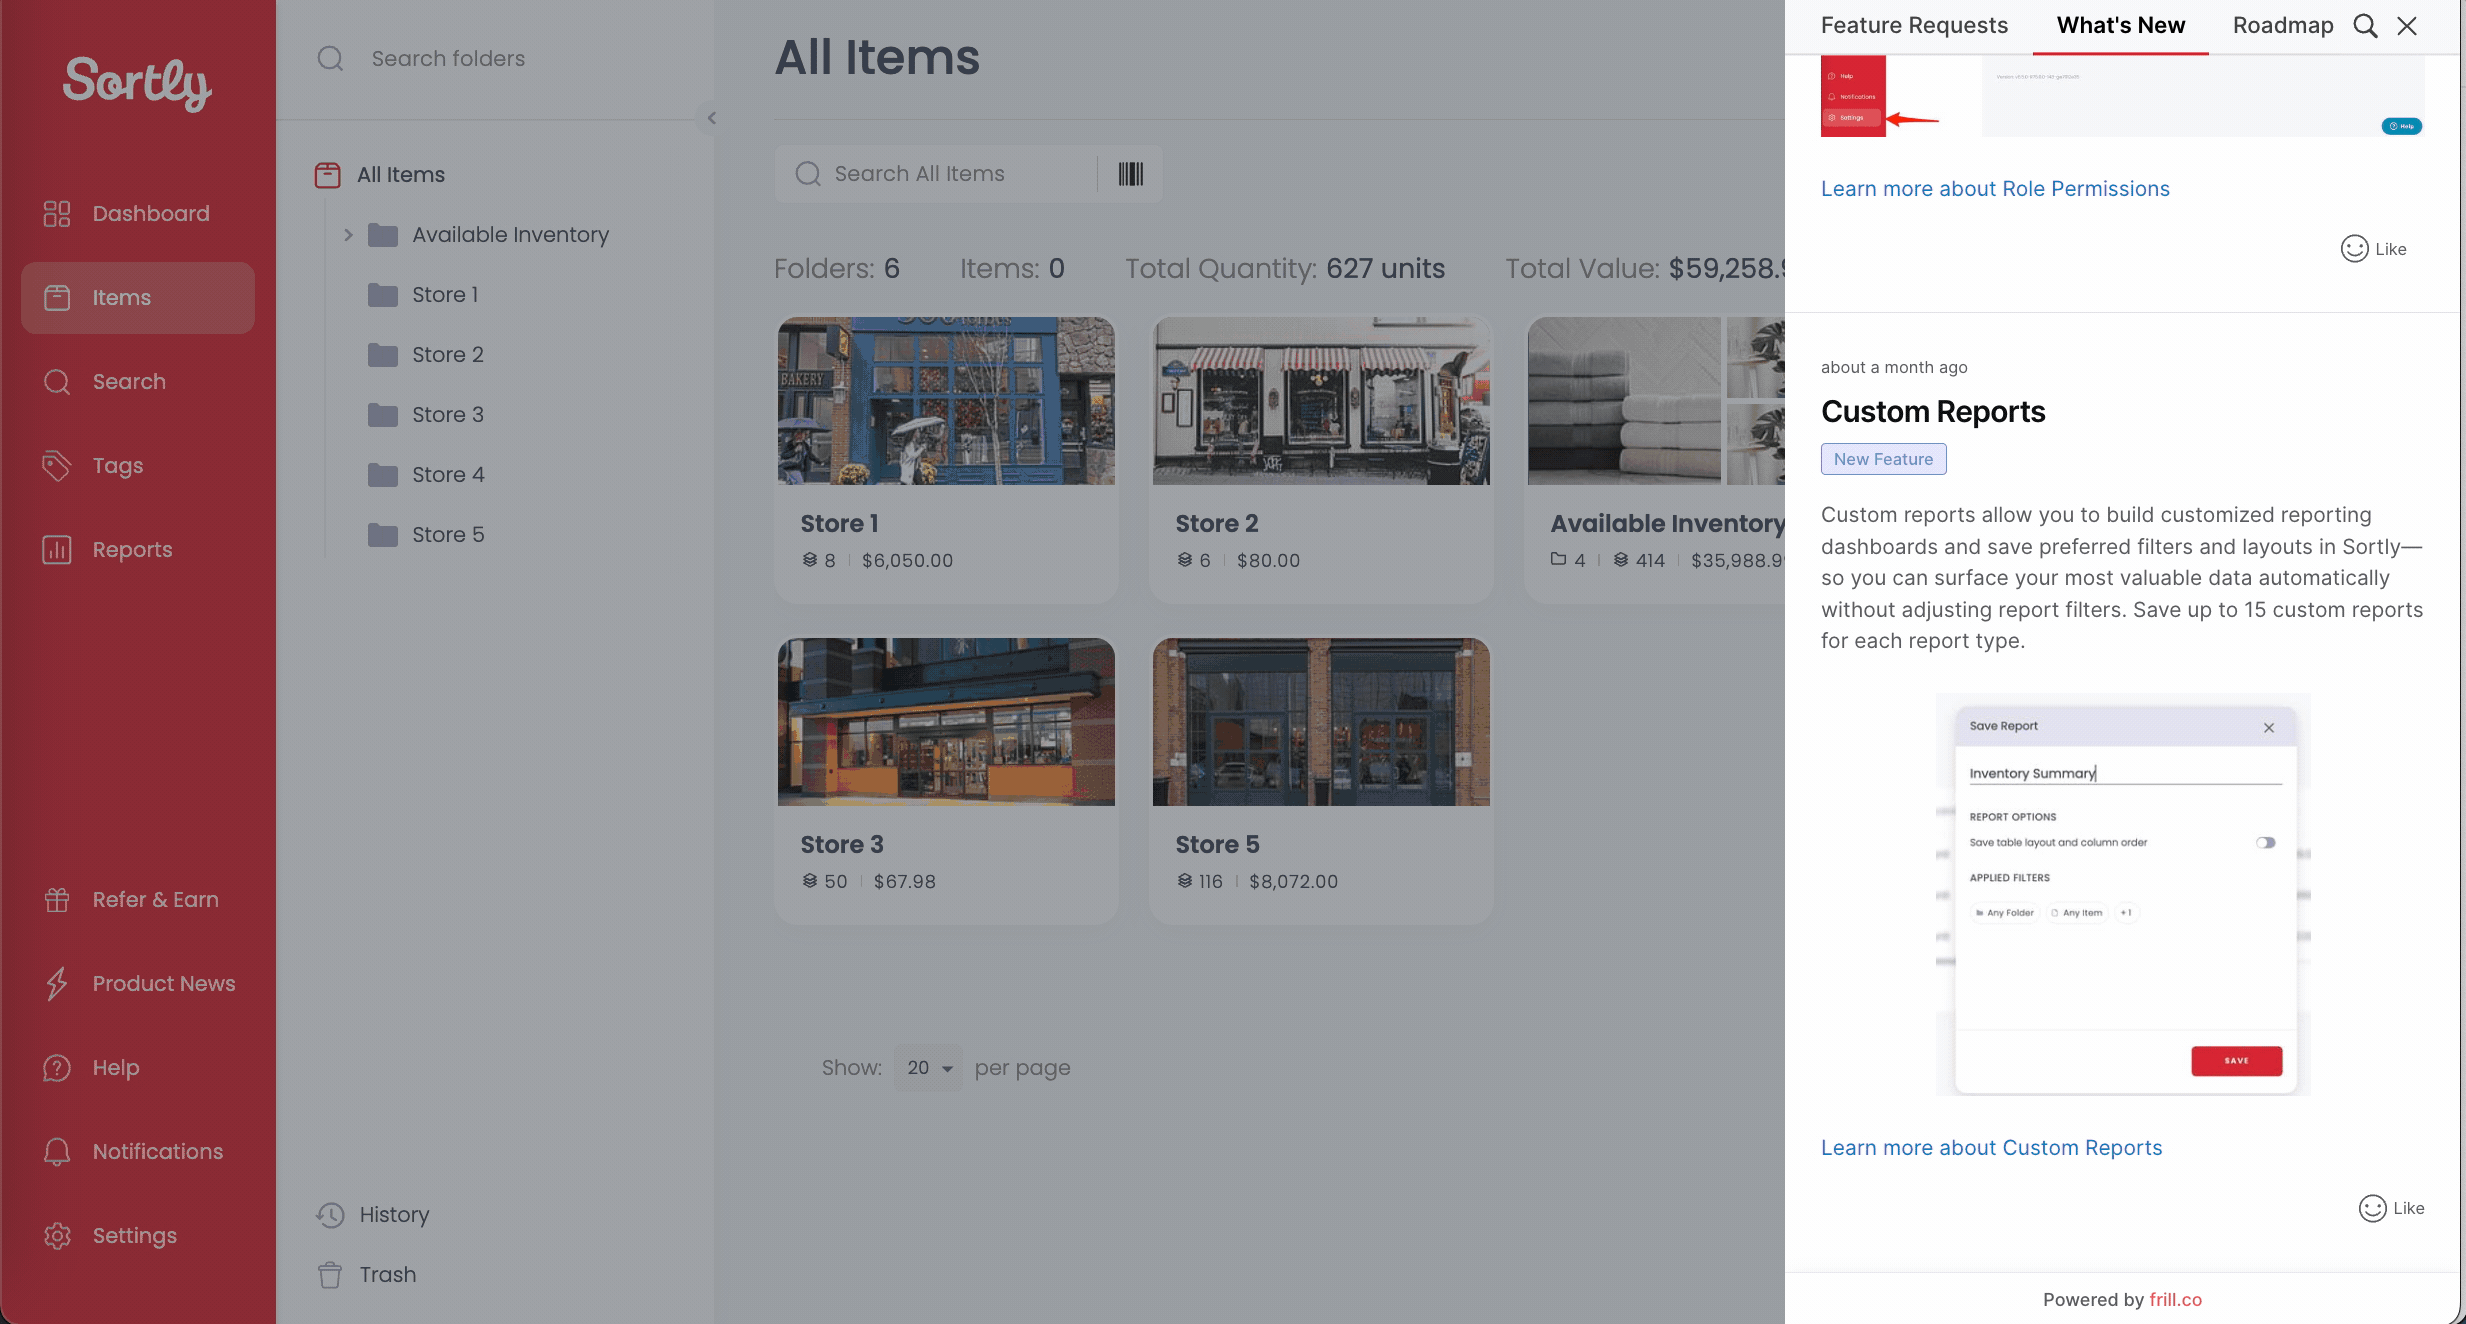
Task: Collapse the folder panel arrow
Action: [x=712, y=118]
